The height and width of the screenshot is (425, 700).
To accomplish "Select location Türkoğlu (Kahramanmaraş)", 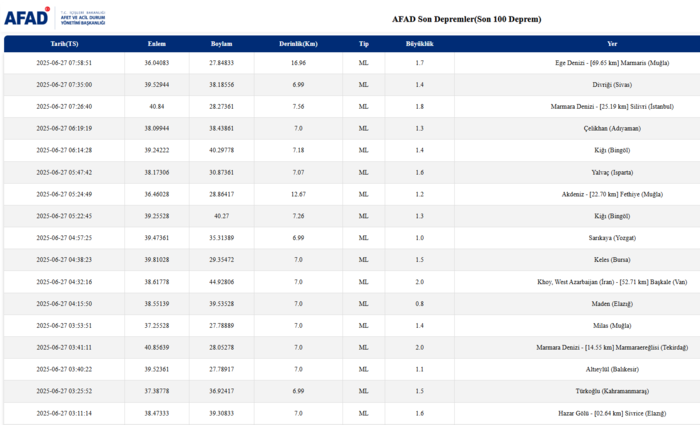I will pyautogui.click(x=612, y=392).
